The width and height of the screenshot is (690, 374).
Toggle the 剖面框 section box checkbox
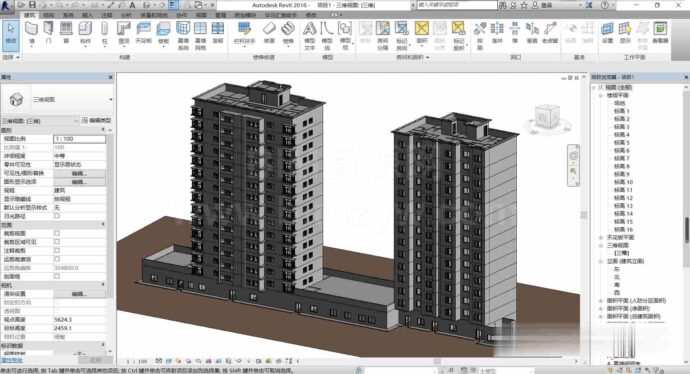tap(57, 276)
